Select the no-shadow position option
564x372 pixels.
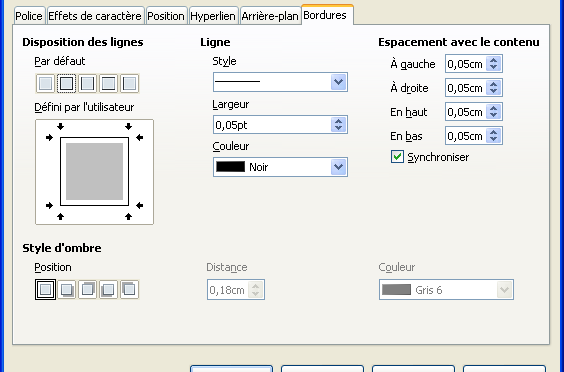tap(45, 289)
